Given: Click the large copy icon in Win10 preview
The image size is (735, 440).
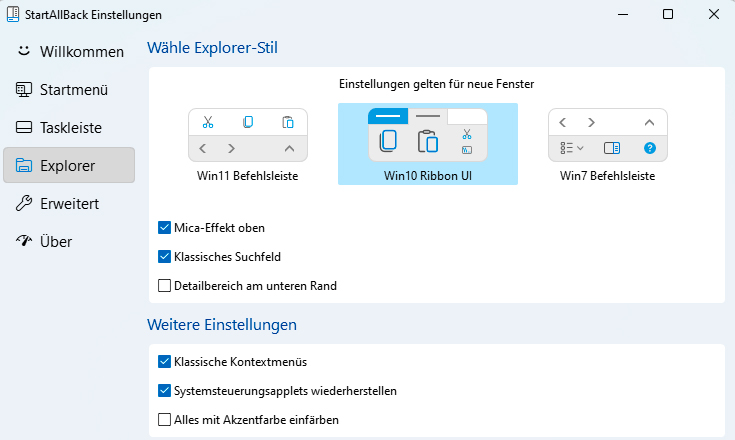Looking at the screenshot, I should (388, 141).
